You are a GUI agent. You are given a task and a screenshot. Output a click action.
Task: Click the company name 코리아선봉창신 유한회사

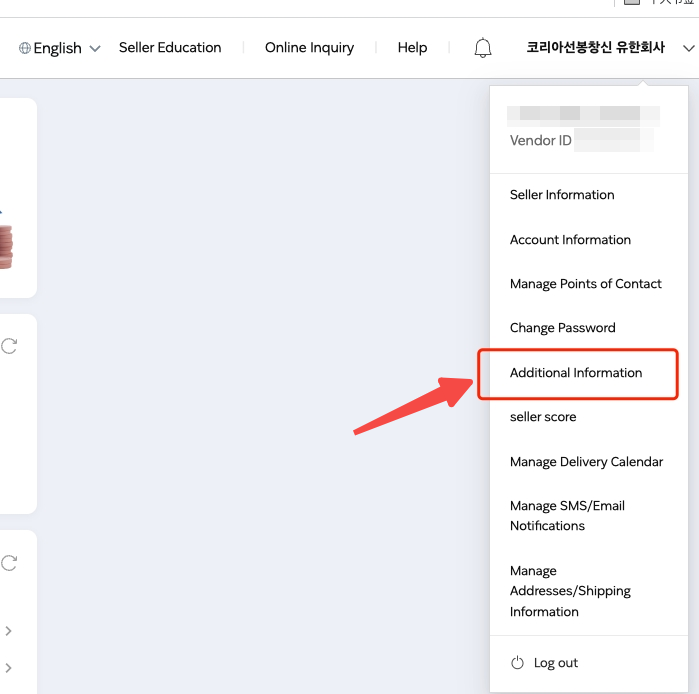click(595, 47)
